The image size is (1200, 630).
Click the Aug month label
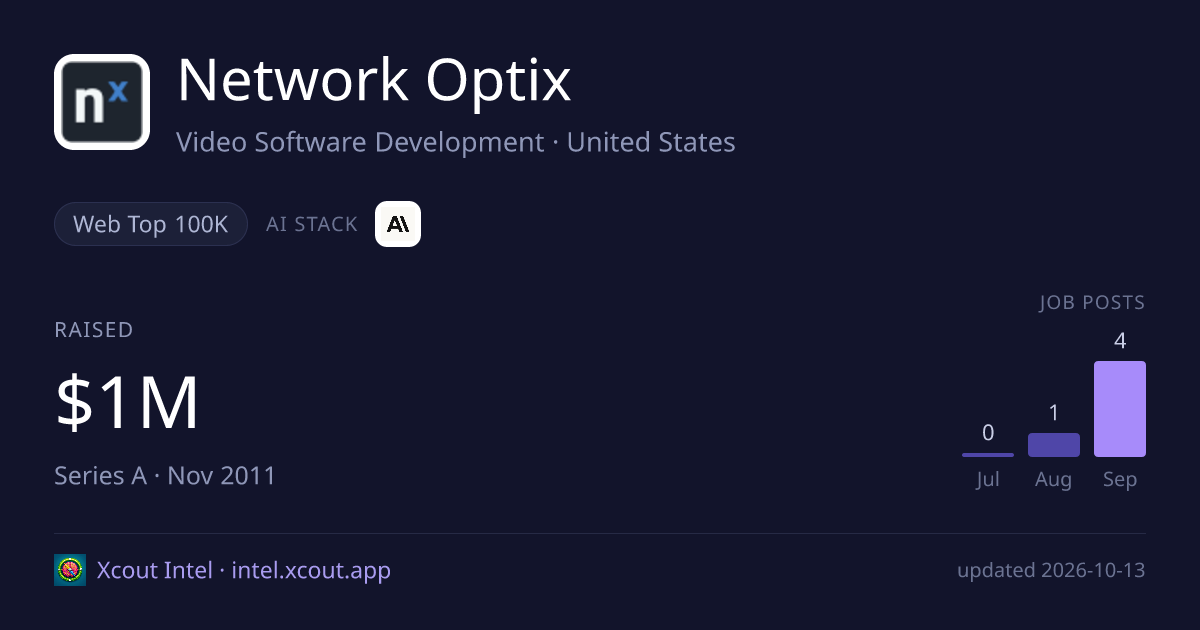(1054, 479)
